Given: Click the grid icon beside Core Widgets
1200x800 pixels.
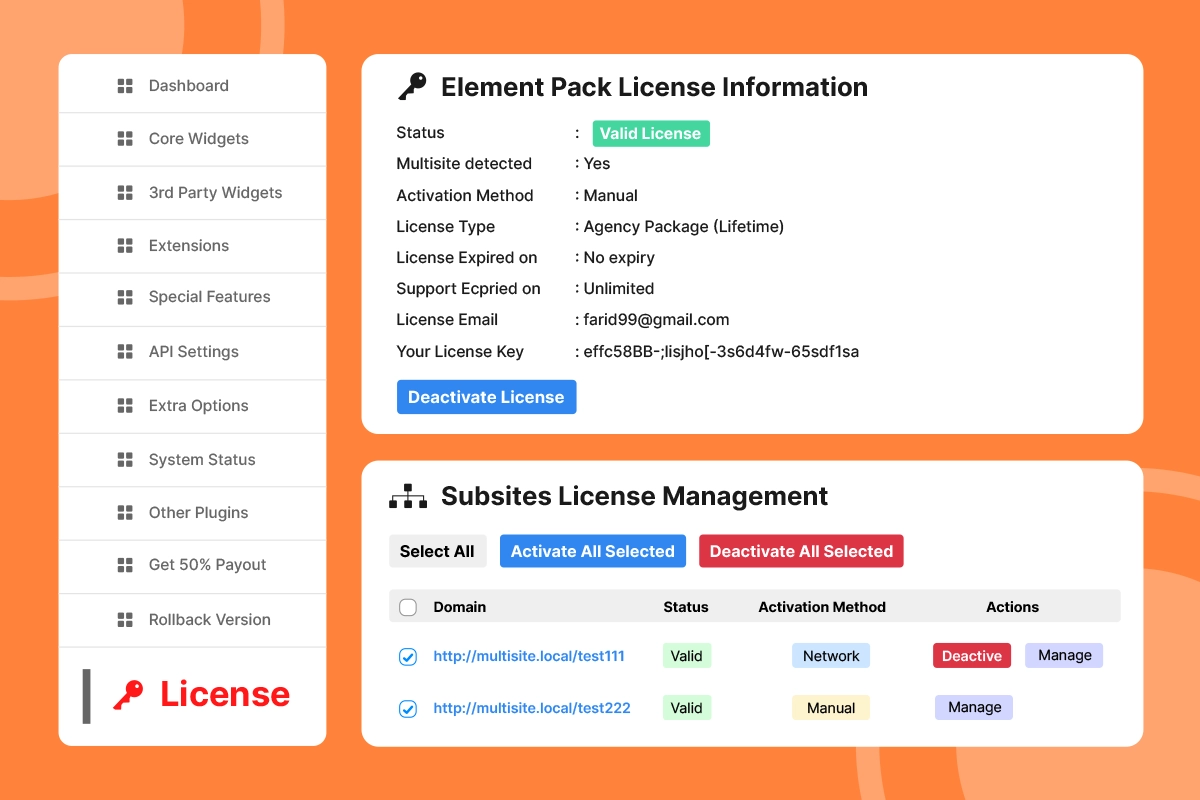Looking at the screenshot, I should [125, 139].
